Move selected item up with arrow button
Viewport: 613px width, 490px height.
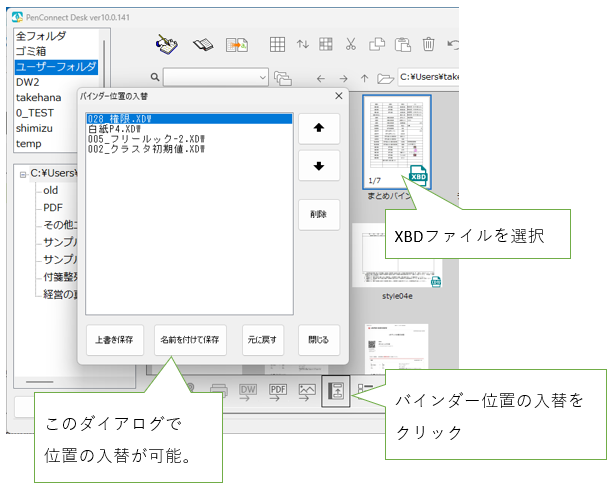pos(319,127)
